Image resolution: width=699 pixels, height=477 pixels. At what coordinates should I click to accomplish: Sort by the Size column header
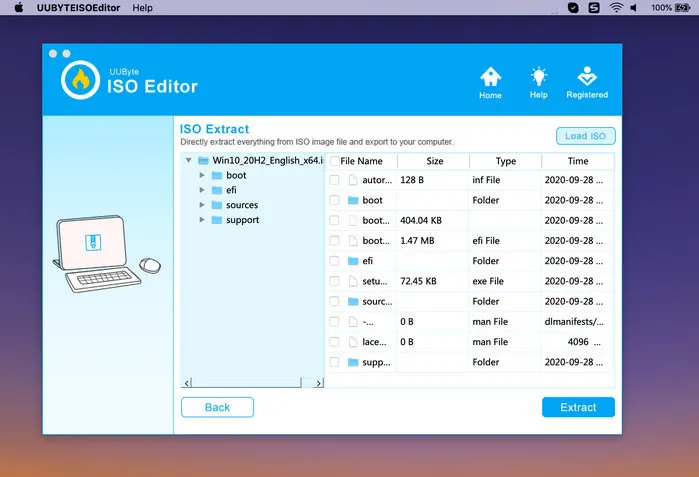point(434,161)
